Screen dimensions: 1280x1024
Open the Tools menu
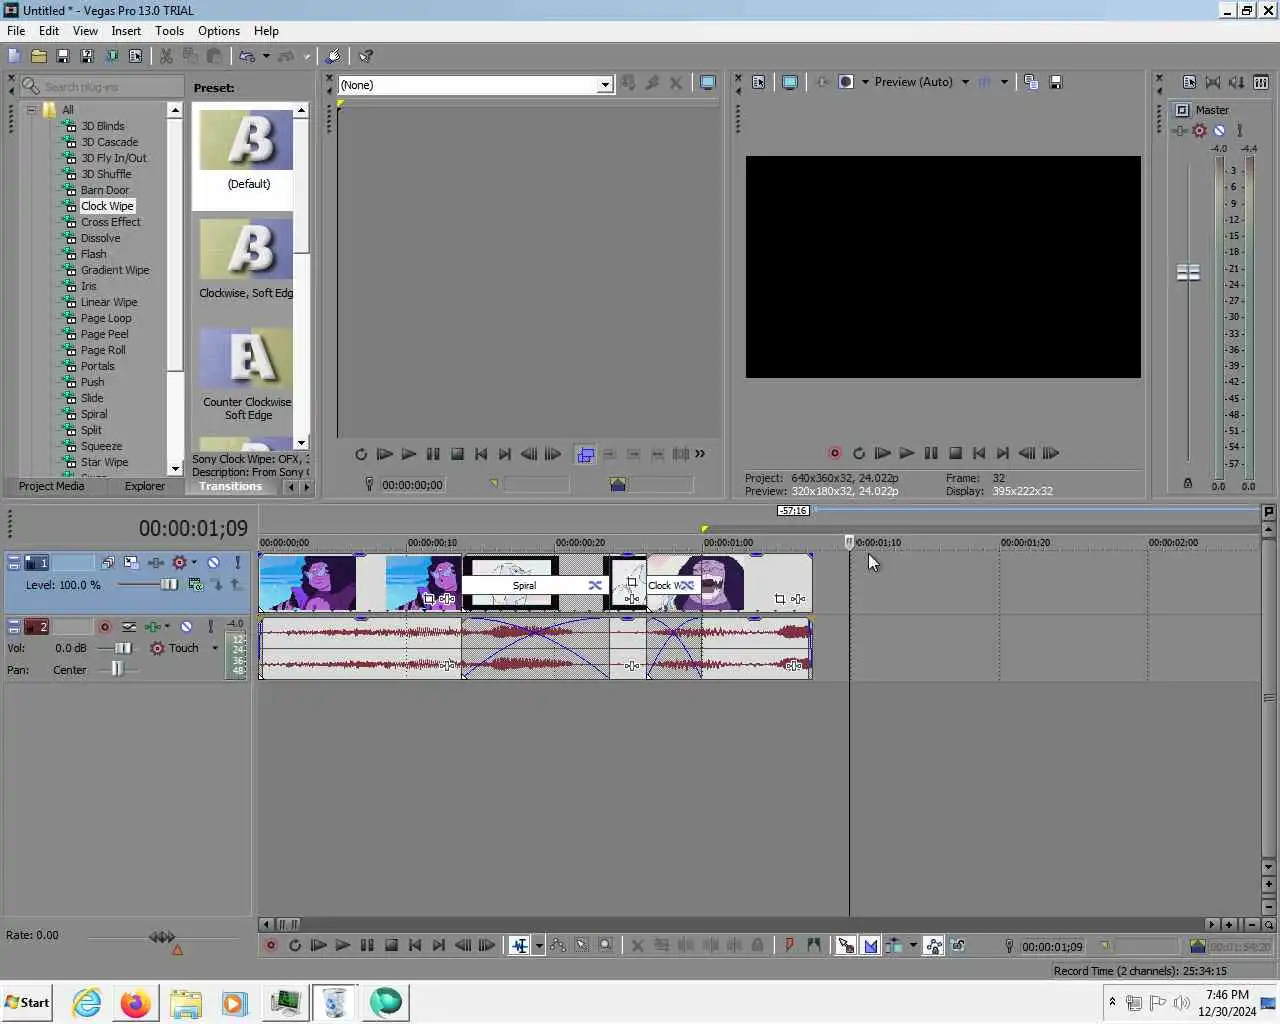[169, 31]
